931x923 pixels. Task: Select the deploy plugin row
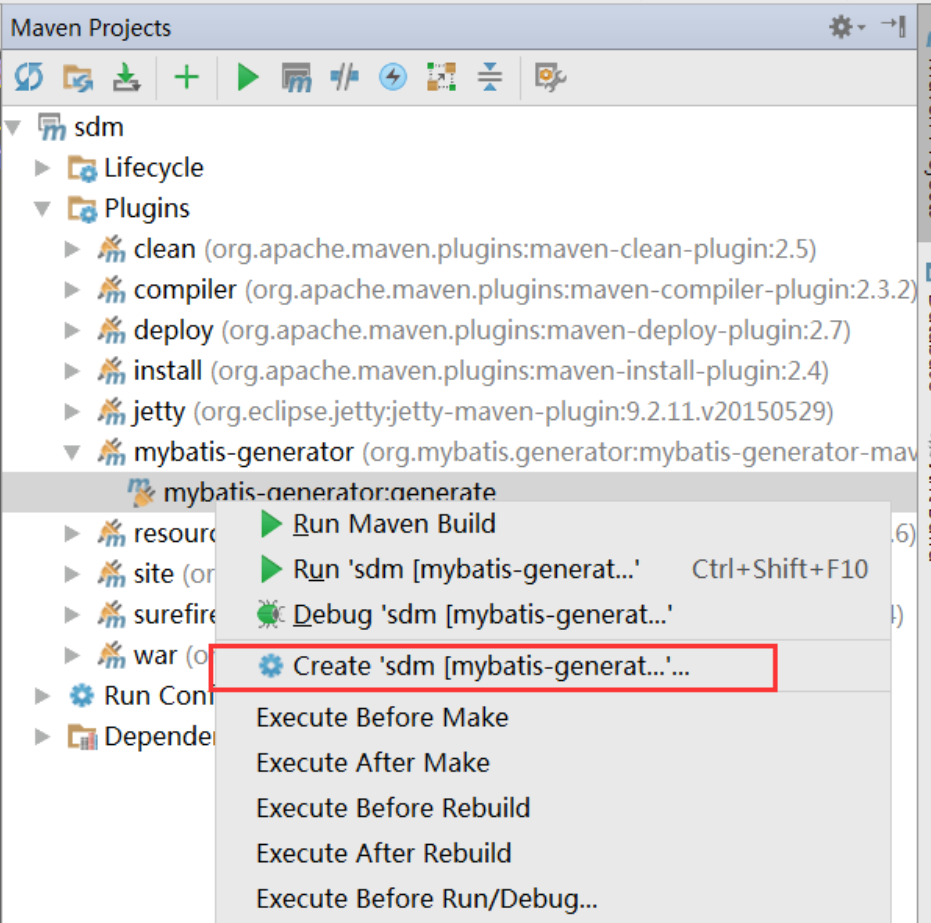(x=460, y=330)
